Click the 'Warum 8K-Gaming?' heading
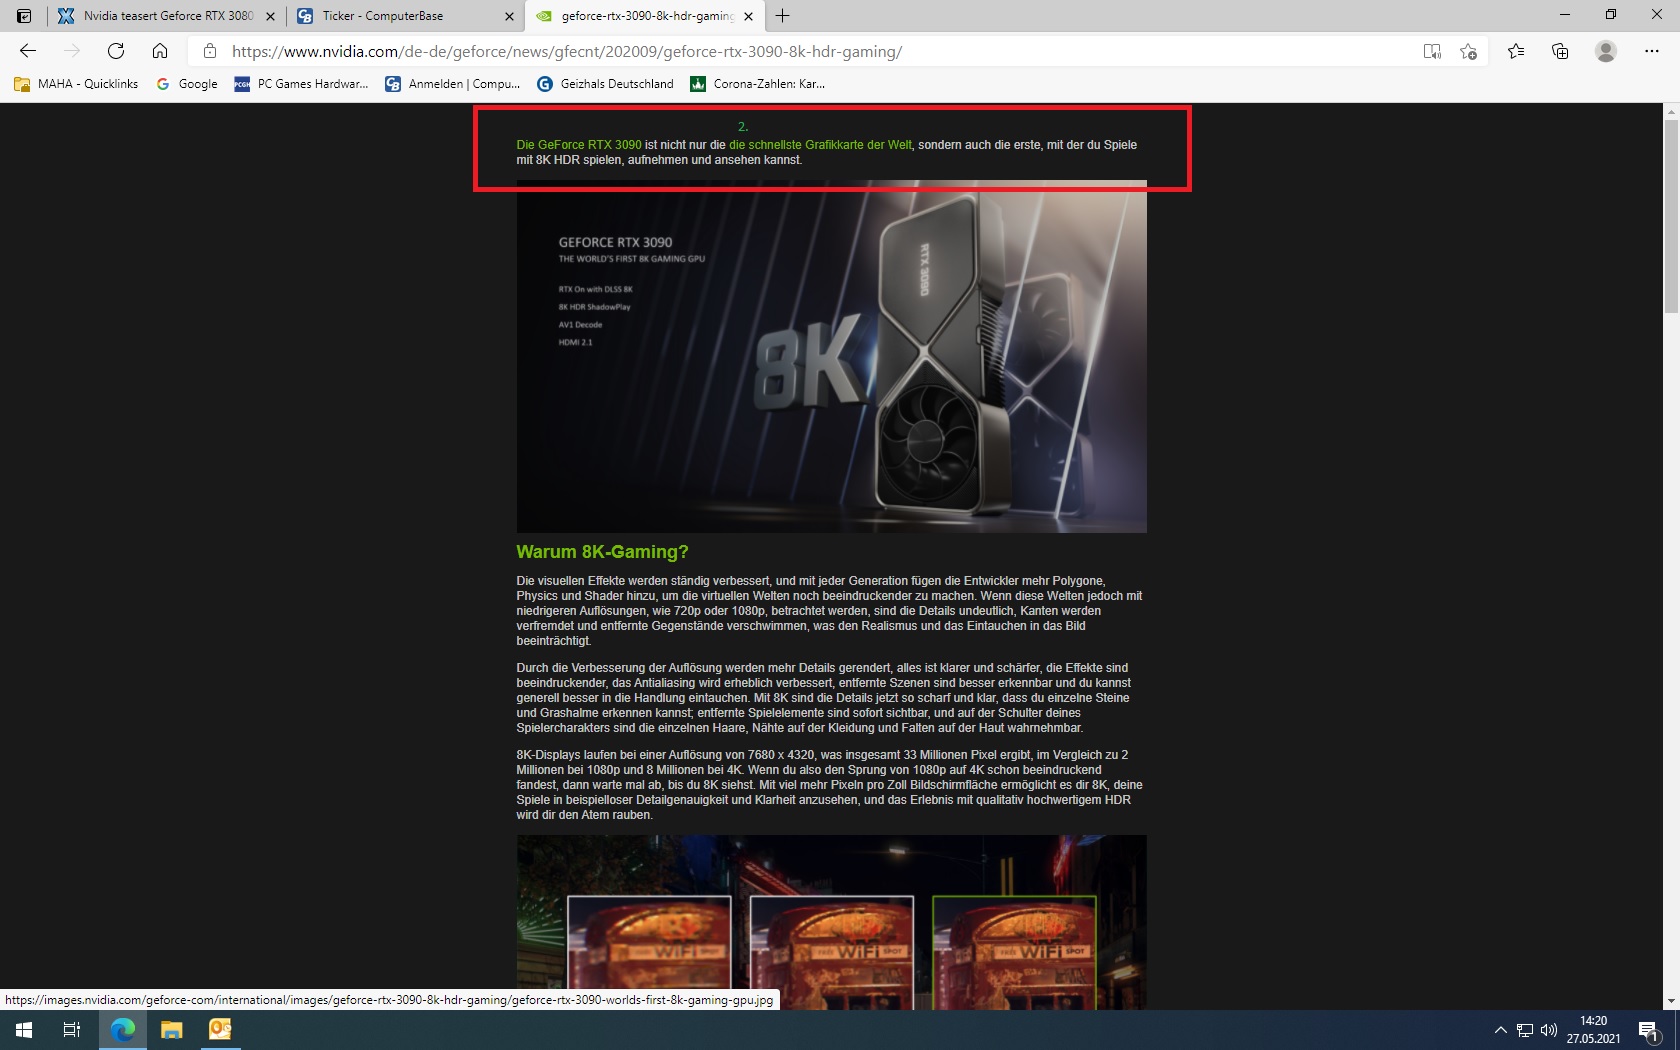This screenshot has height=1050, width=1680. tap(602, 552)
